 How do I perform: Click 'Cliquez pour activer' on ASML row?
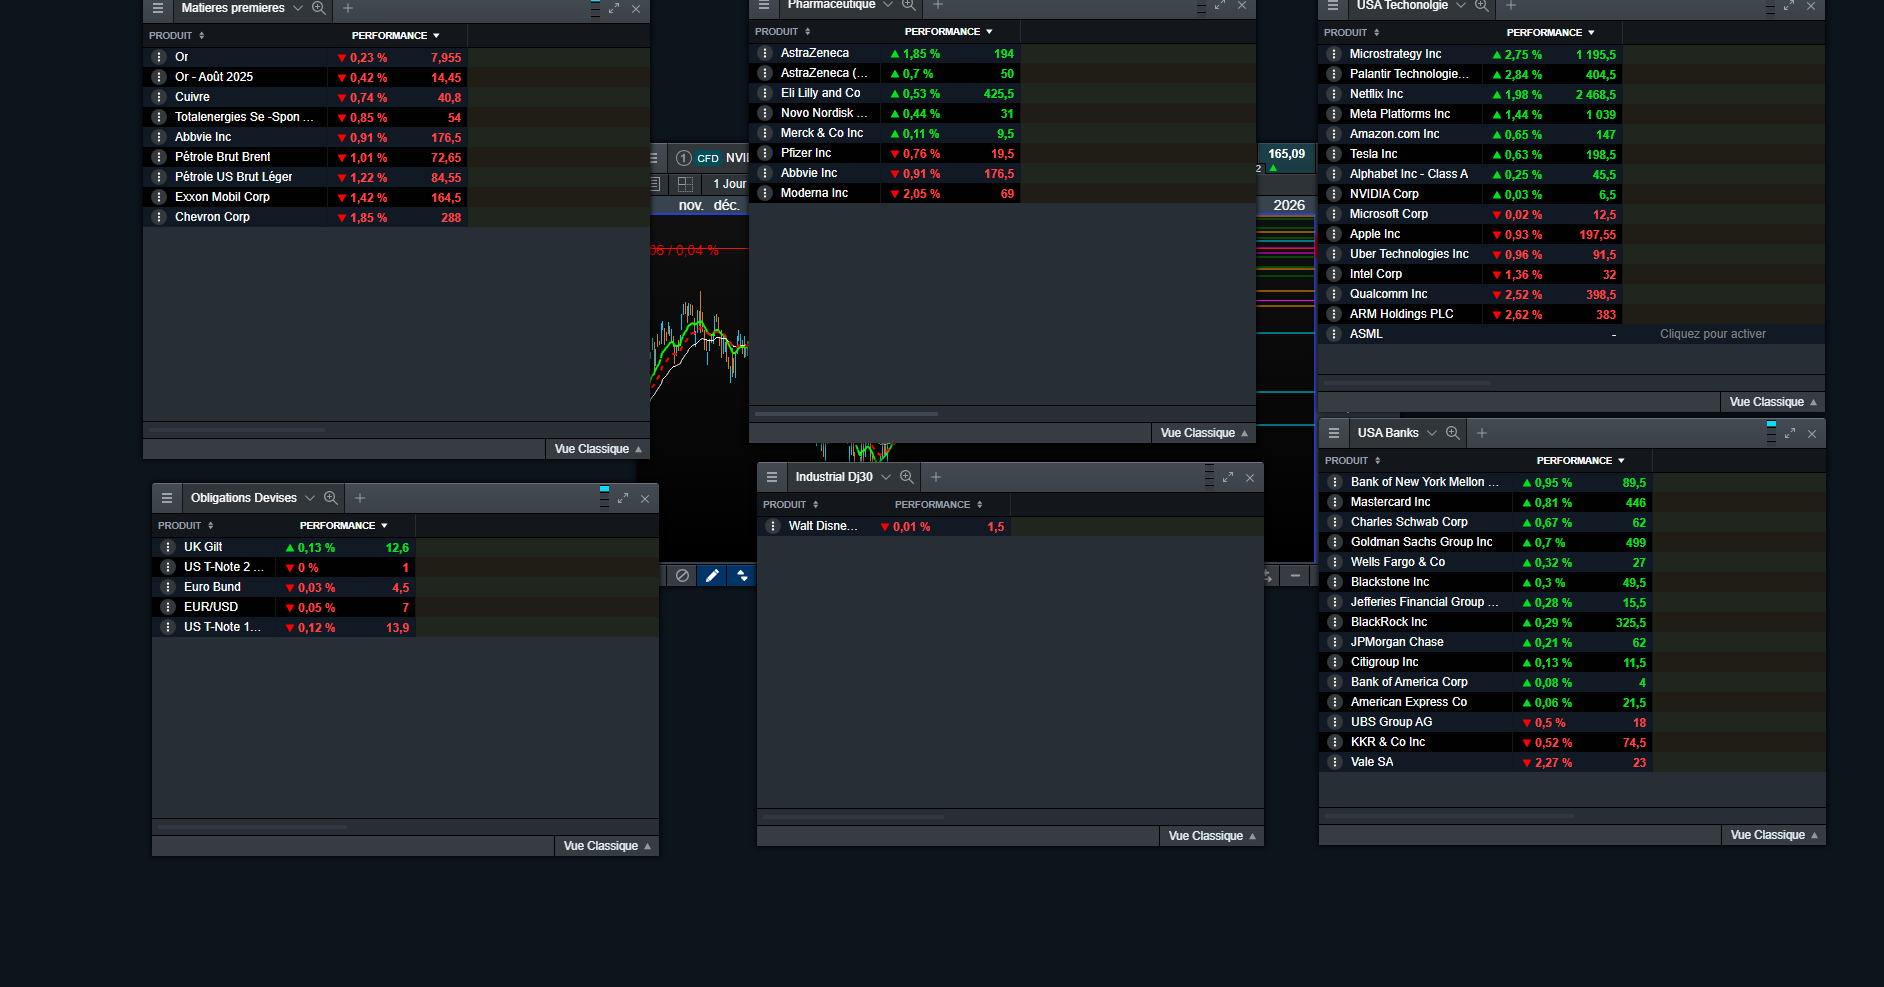1713,334
